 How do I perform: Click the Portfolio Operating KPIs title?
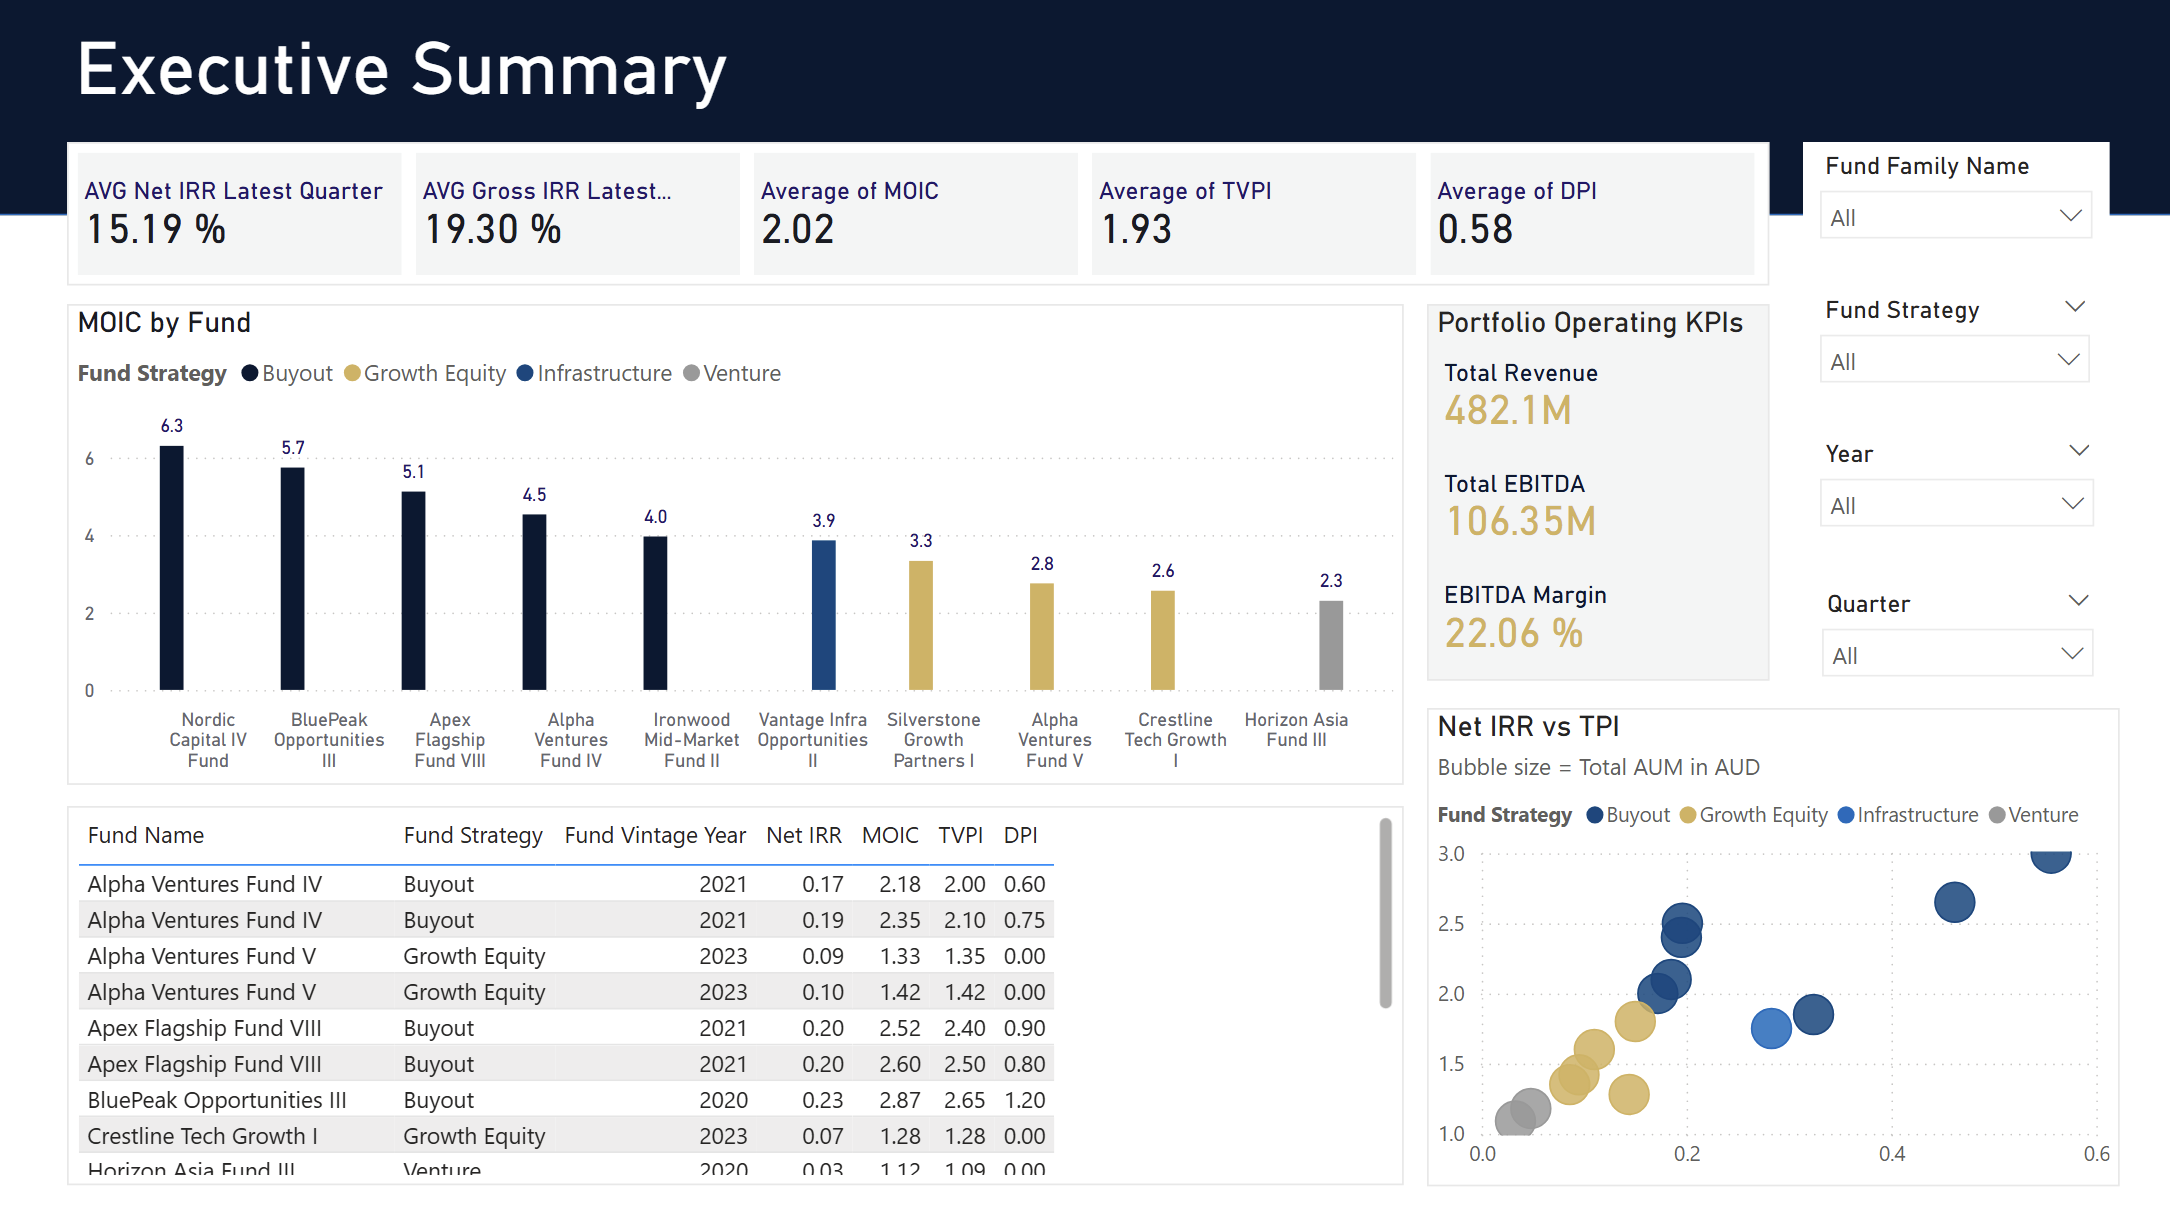(x=1590, y=323)
